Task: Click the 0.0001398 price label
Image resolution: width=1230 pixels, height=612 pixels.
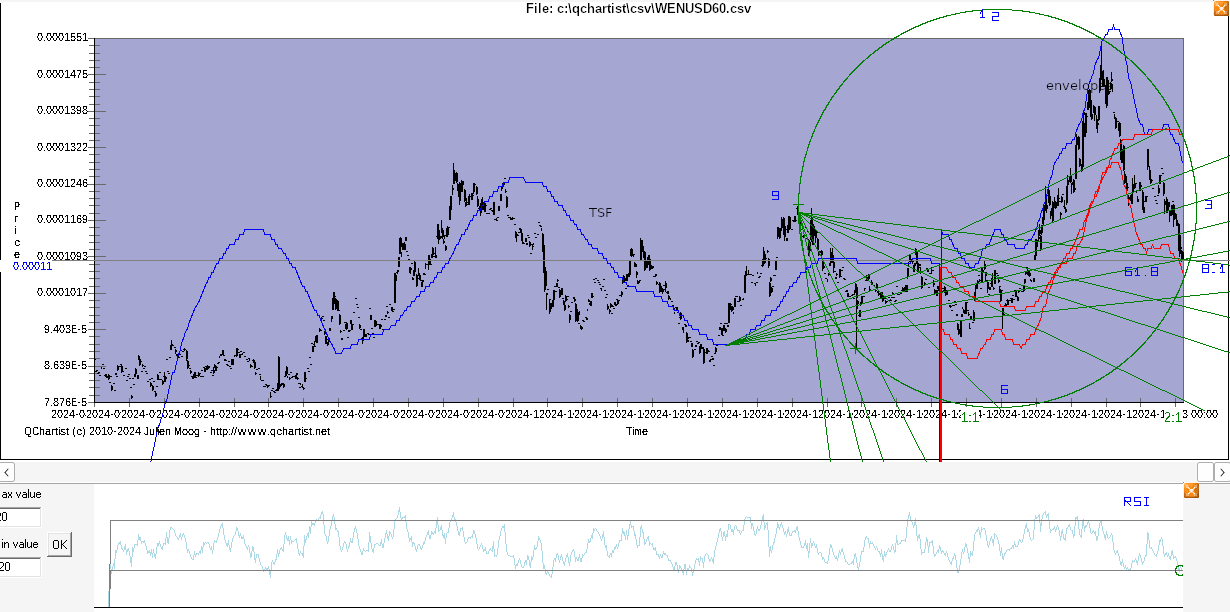Action: [63, 110]
